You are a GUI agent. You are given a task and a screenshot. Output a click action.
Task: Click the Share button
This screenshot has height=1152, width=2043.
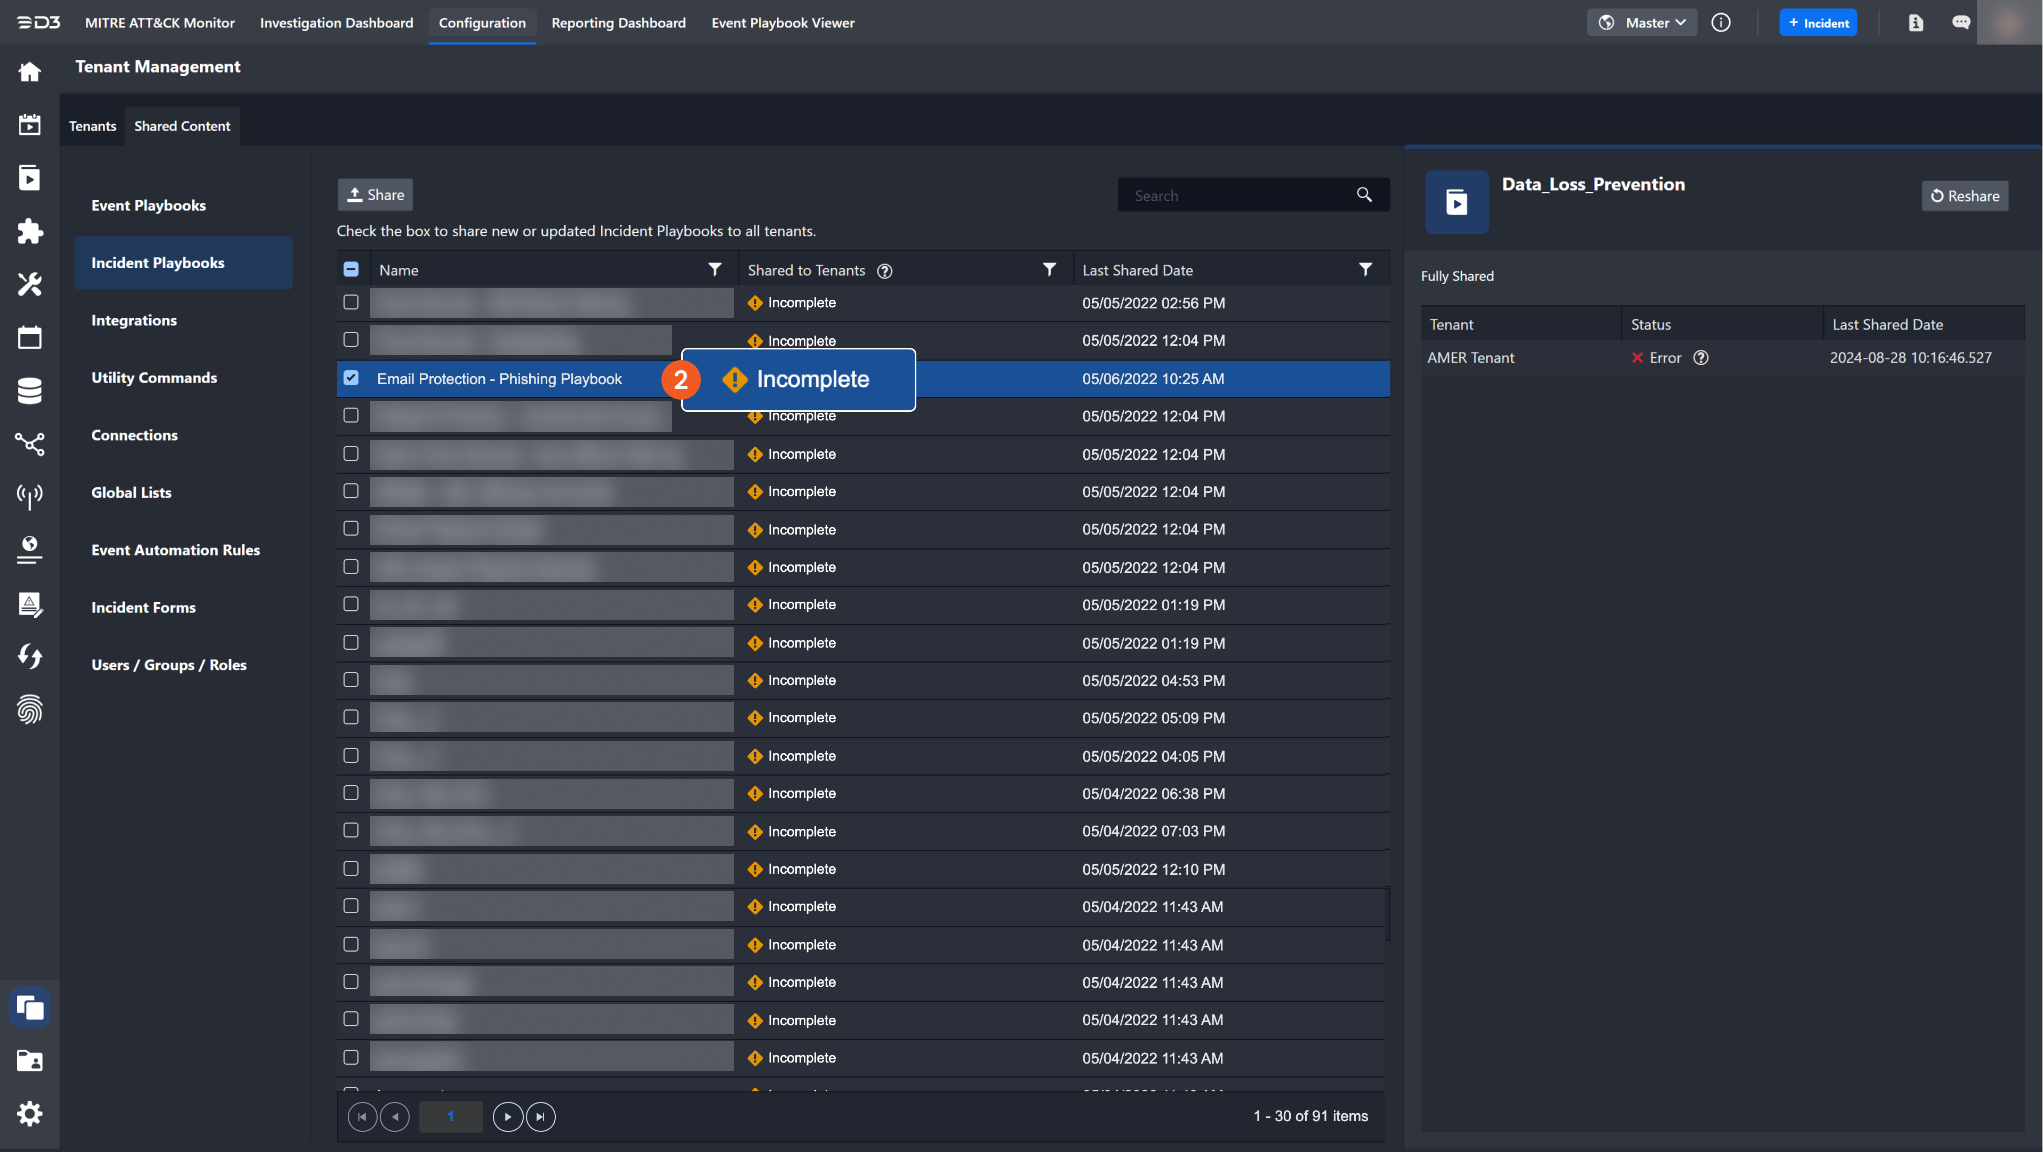pos(375,195)
